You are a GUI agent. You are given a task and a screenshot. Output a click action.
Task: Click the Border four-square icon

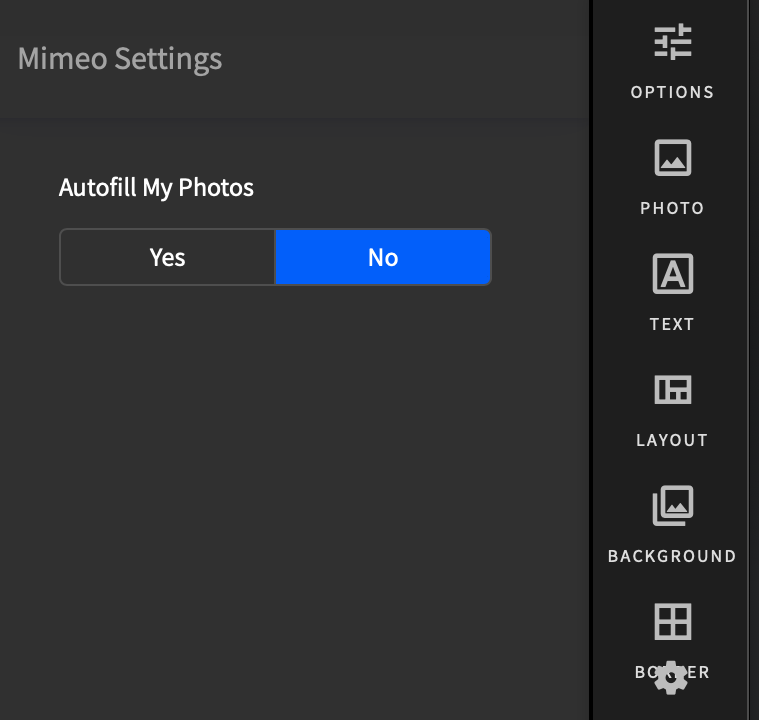tap(673, 621)
